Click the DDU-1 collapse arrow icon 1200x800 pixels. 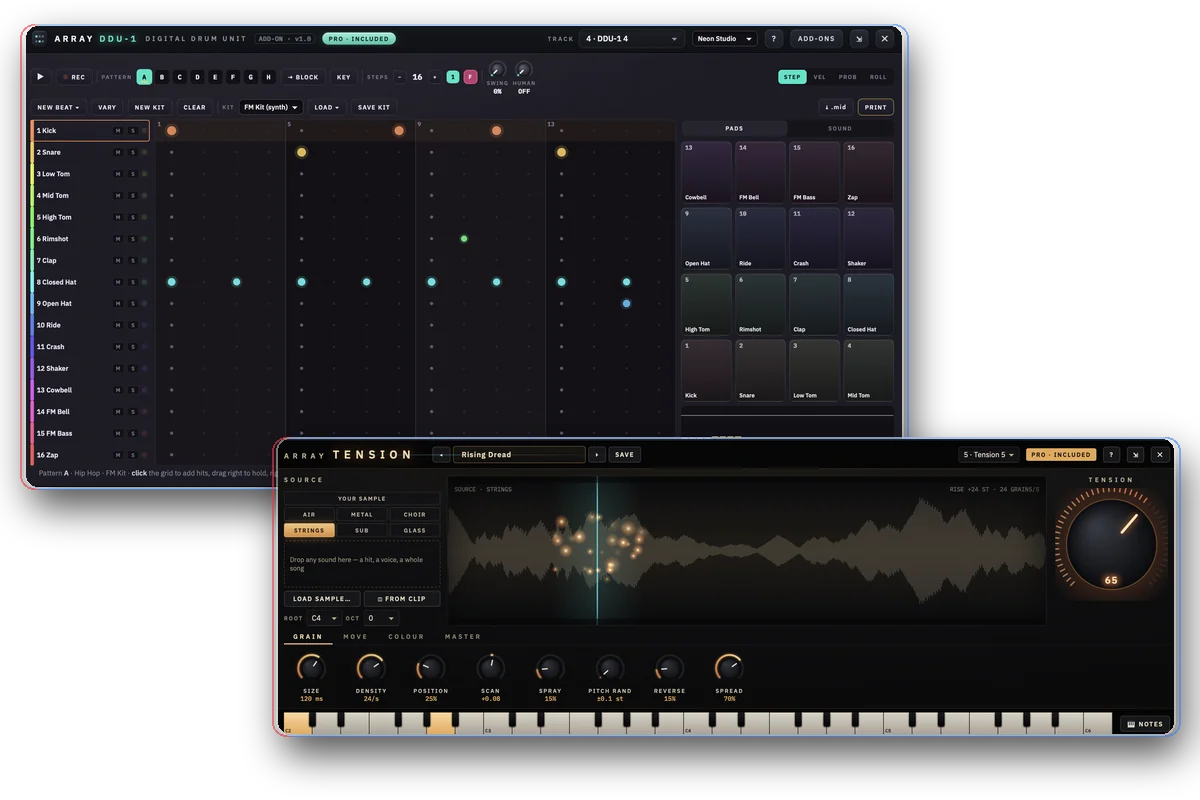point(859,39)
